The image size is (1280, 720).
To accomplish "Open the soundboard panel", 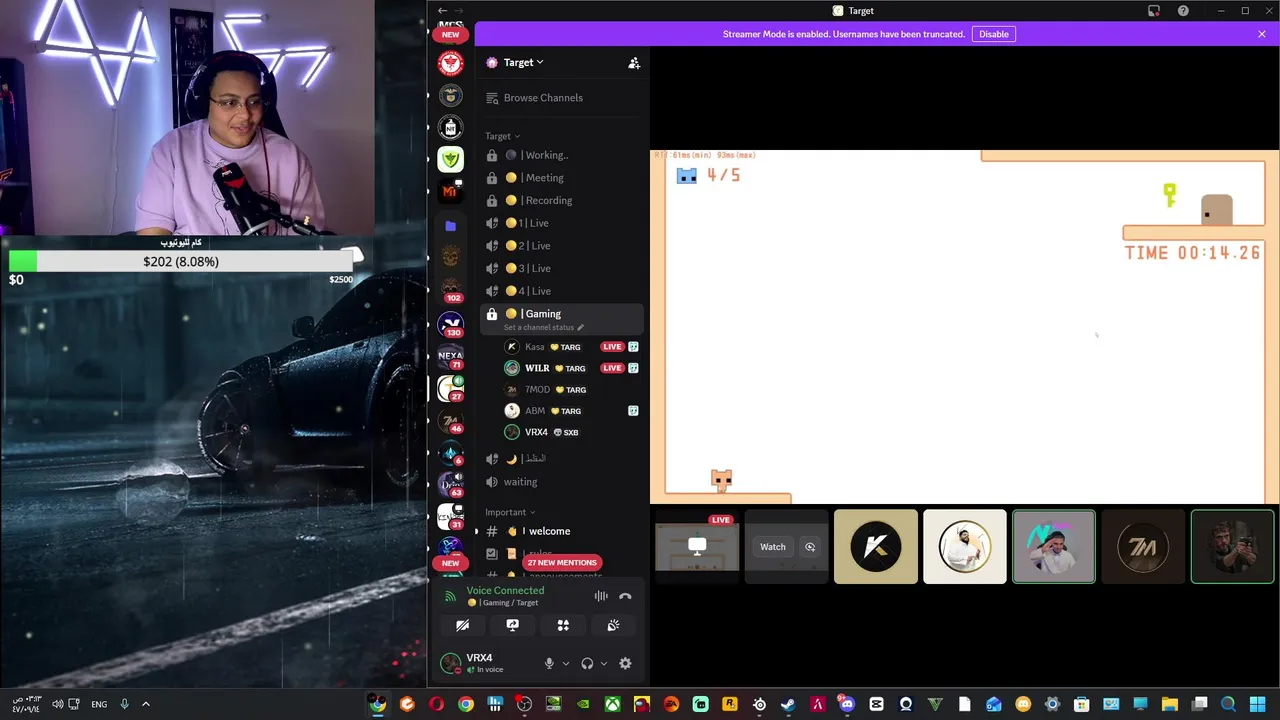I will [613, 625].
